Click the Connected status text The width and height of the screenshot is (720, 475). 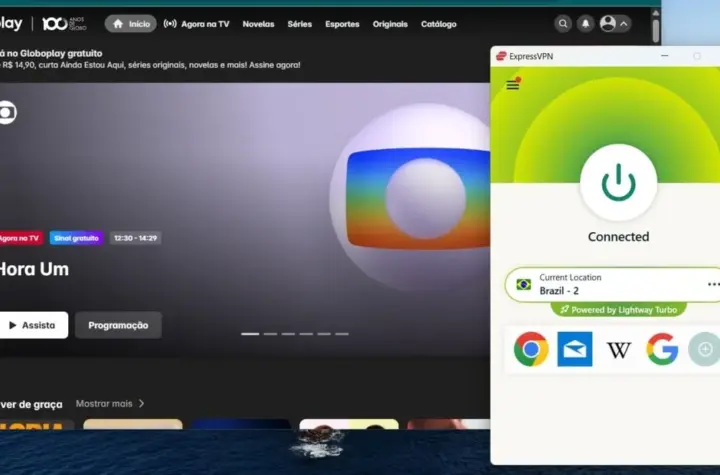(619, 237)
